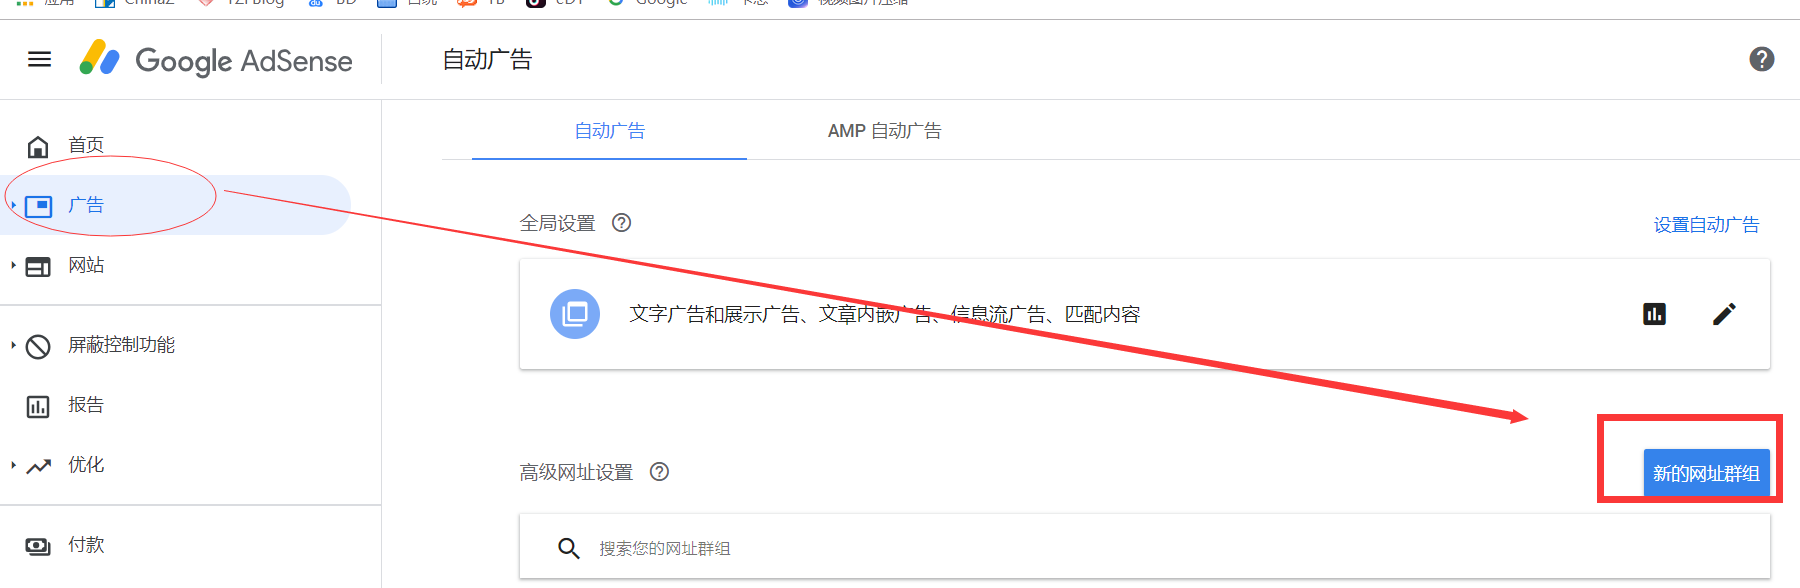Open 报告 reports in sidebar
The image size is (1800, 588).
coord(85,405)
